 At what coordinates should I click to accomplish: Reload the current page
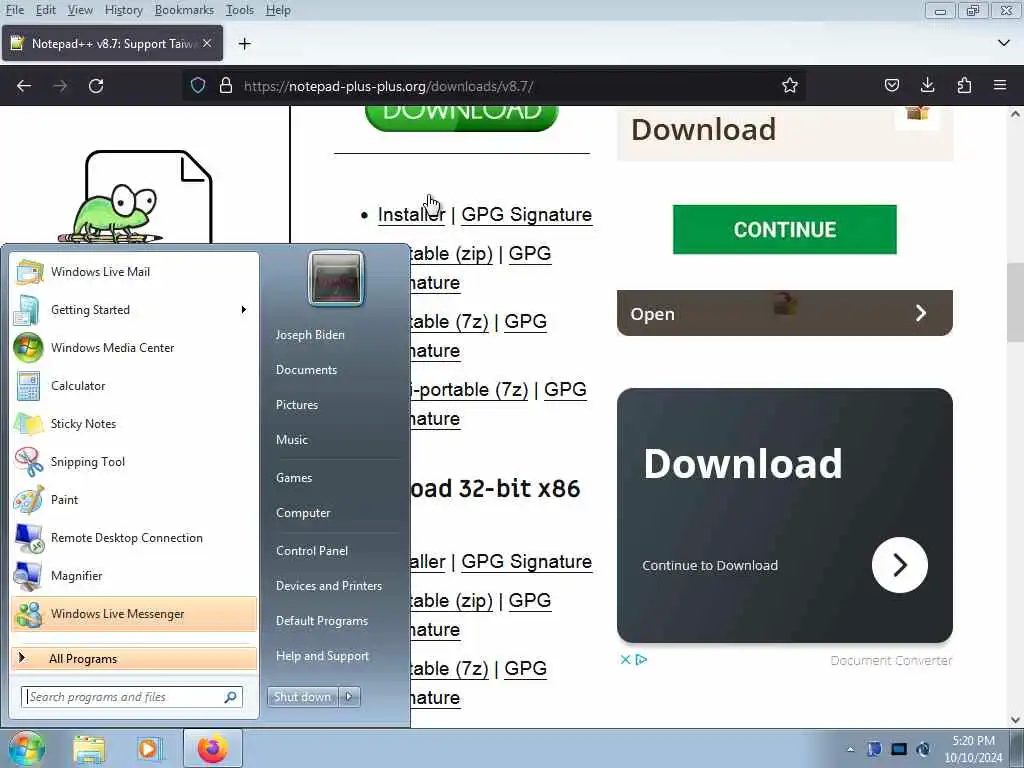tap(96, 86)
